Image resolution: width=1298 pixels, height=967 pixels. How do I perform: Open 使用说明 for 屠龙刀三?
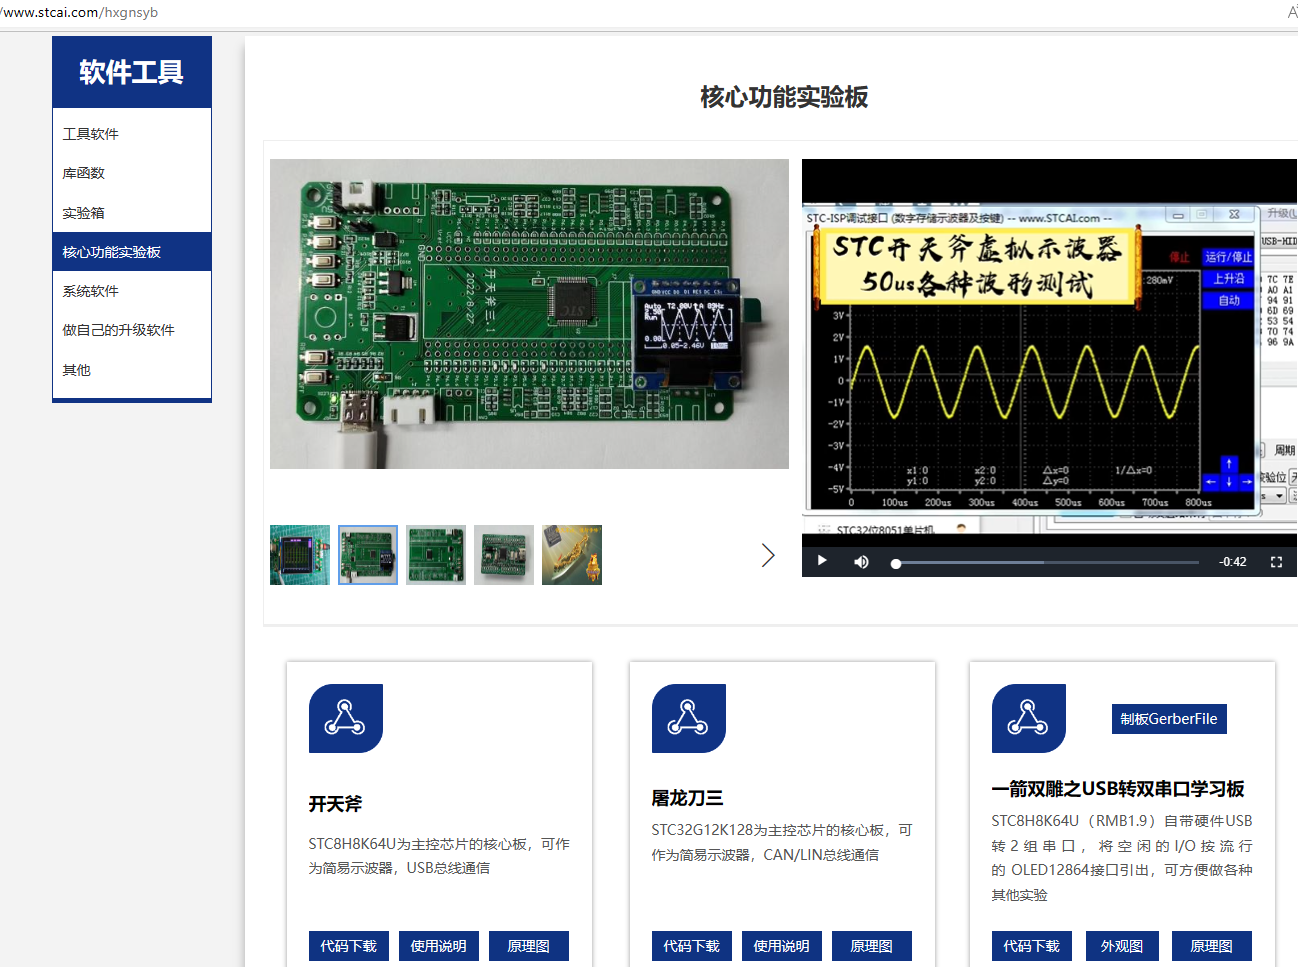coord(782,946)
